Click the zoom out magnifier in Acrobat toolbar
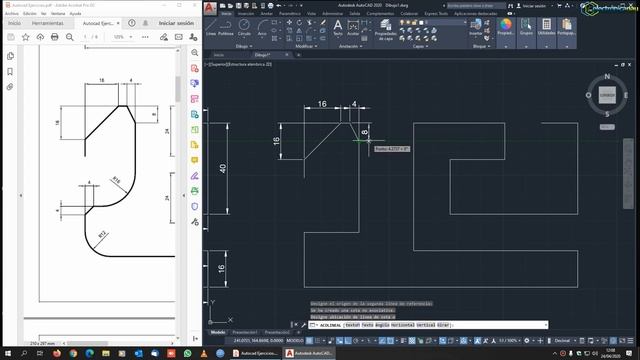This screenshot has width=640, height=360. coord(70,37)
